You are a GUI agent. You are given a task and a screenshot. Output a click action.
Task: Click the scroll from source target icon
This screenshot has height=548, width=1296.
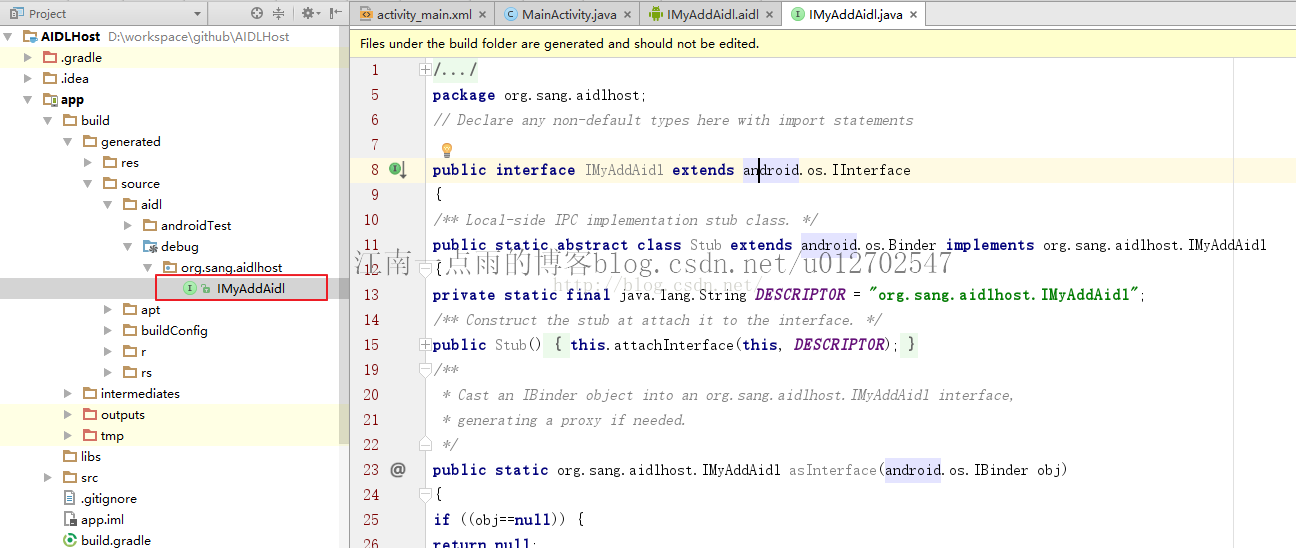[x=257, y=13]
